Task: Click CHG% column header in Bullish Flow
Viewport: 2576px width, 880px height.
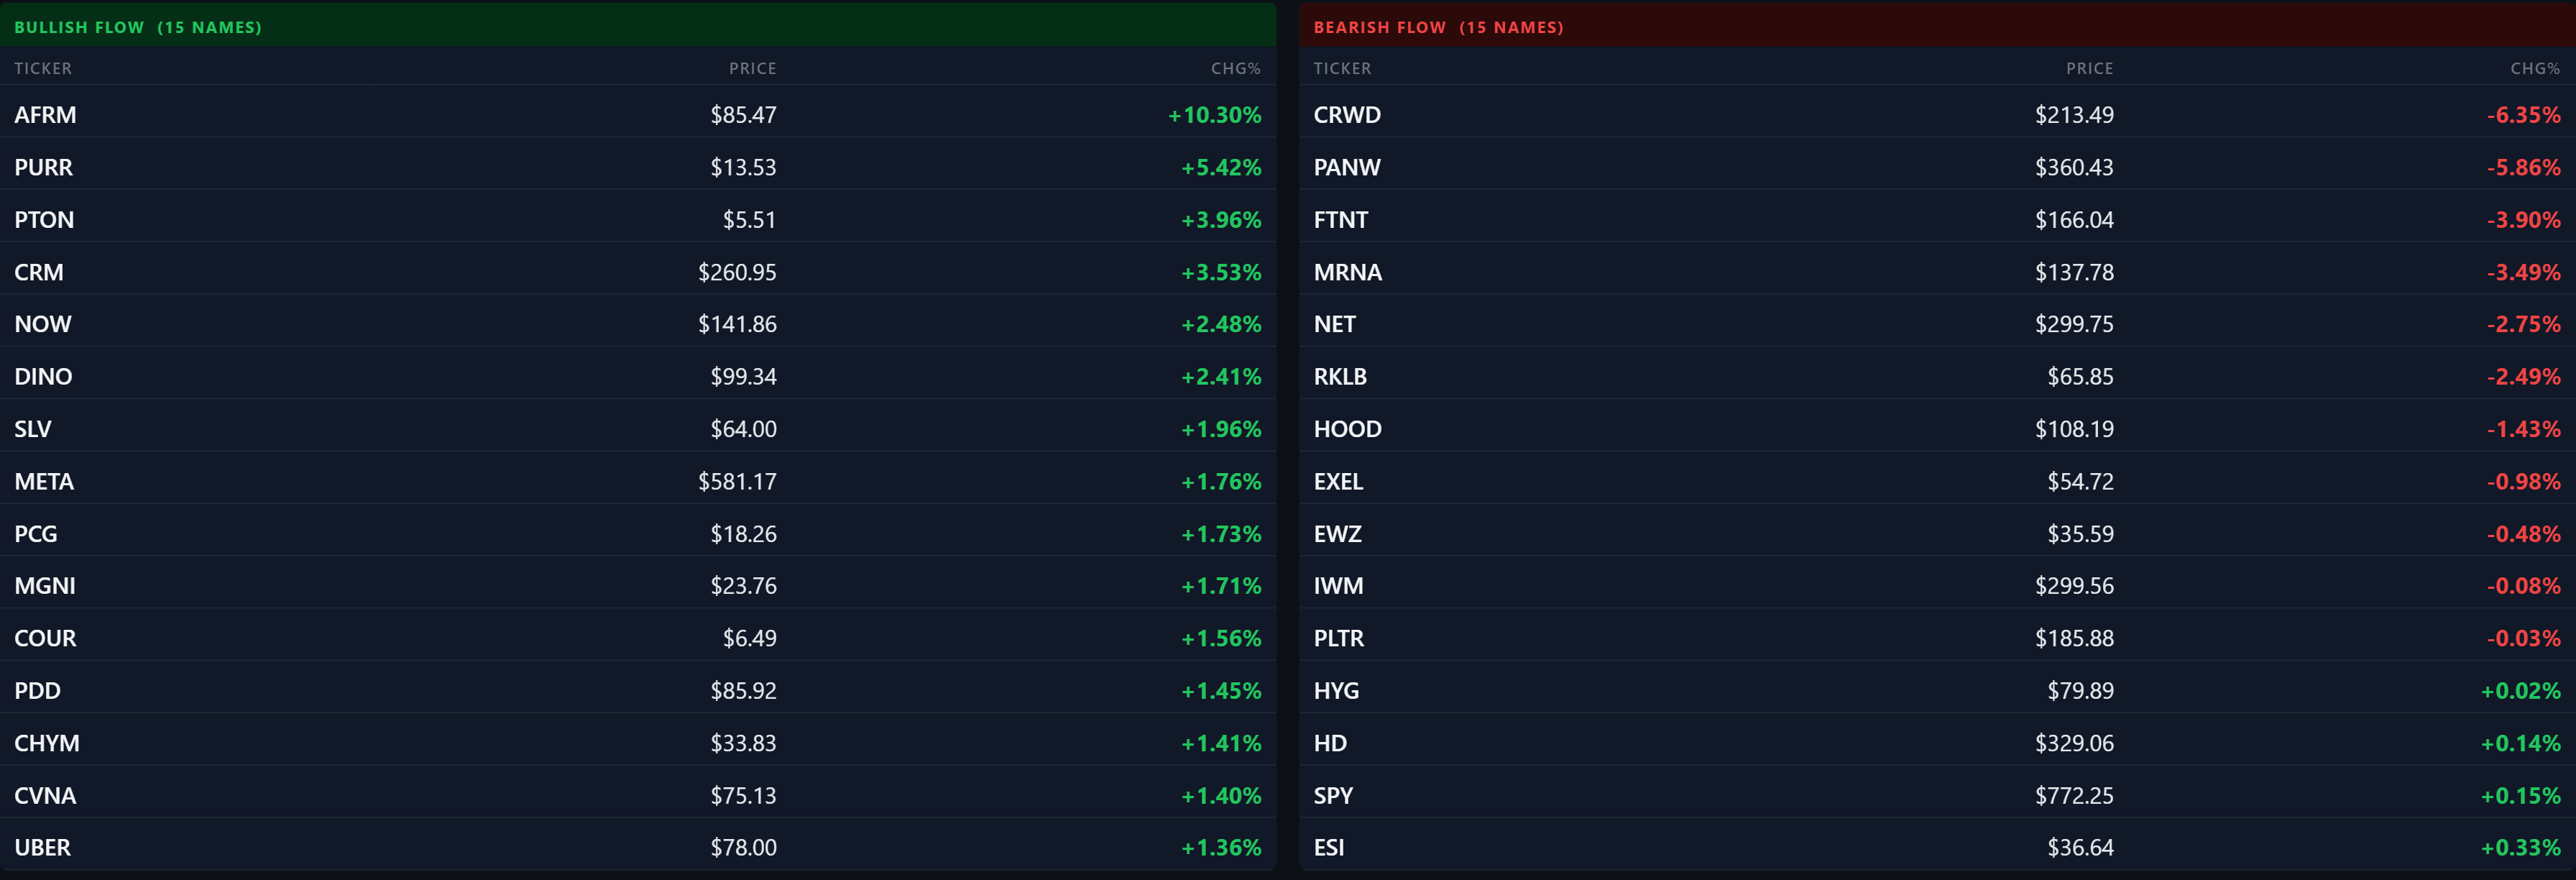Action: coord(1236,68)
